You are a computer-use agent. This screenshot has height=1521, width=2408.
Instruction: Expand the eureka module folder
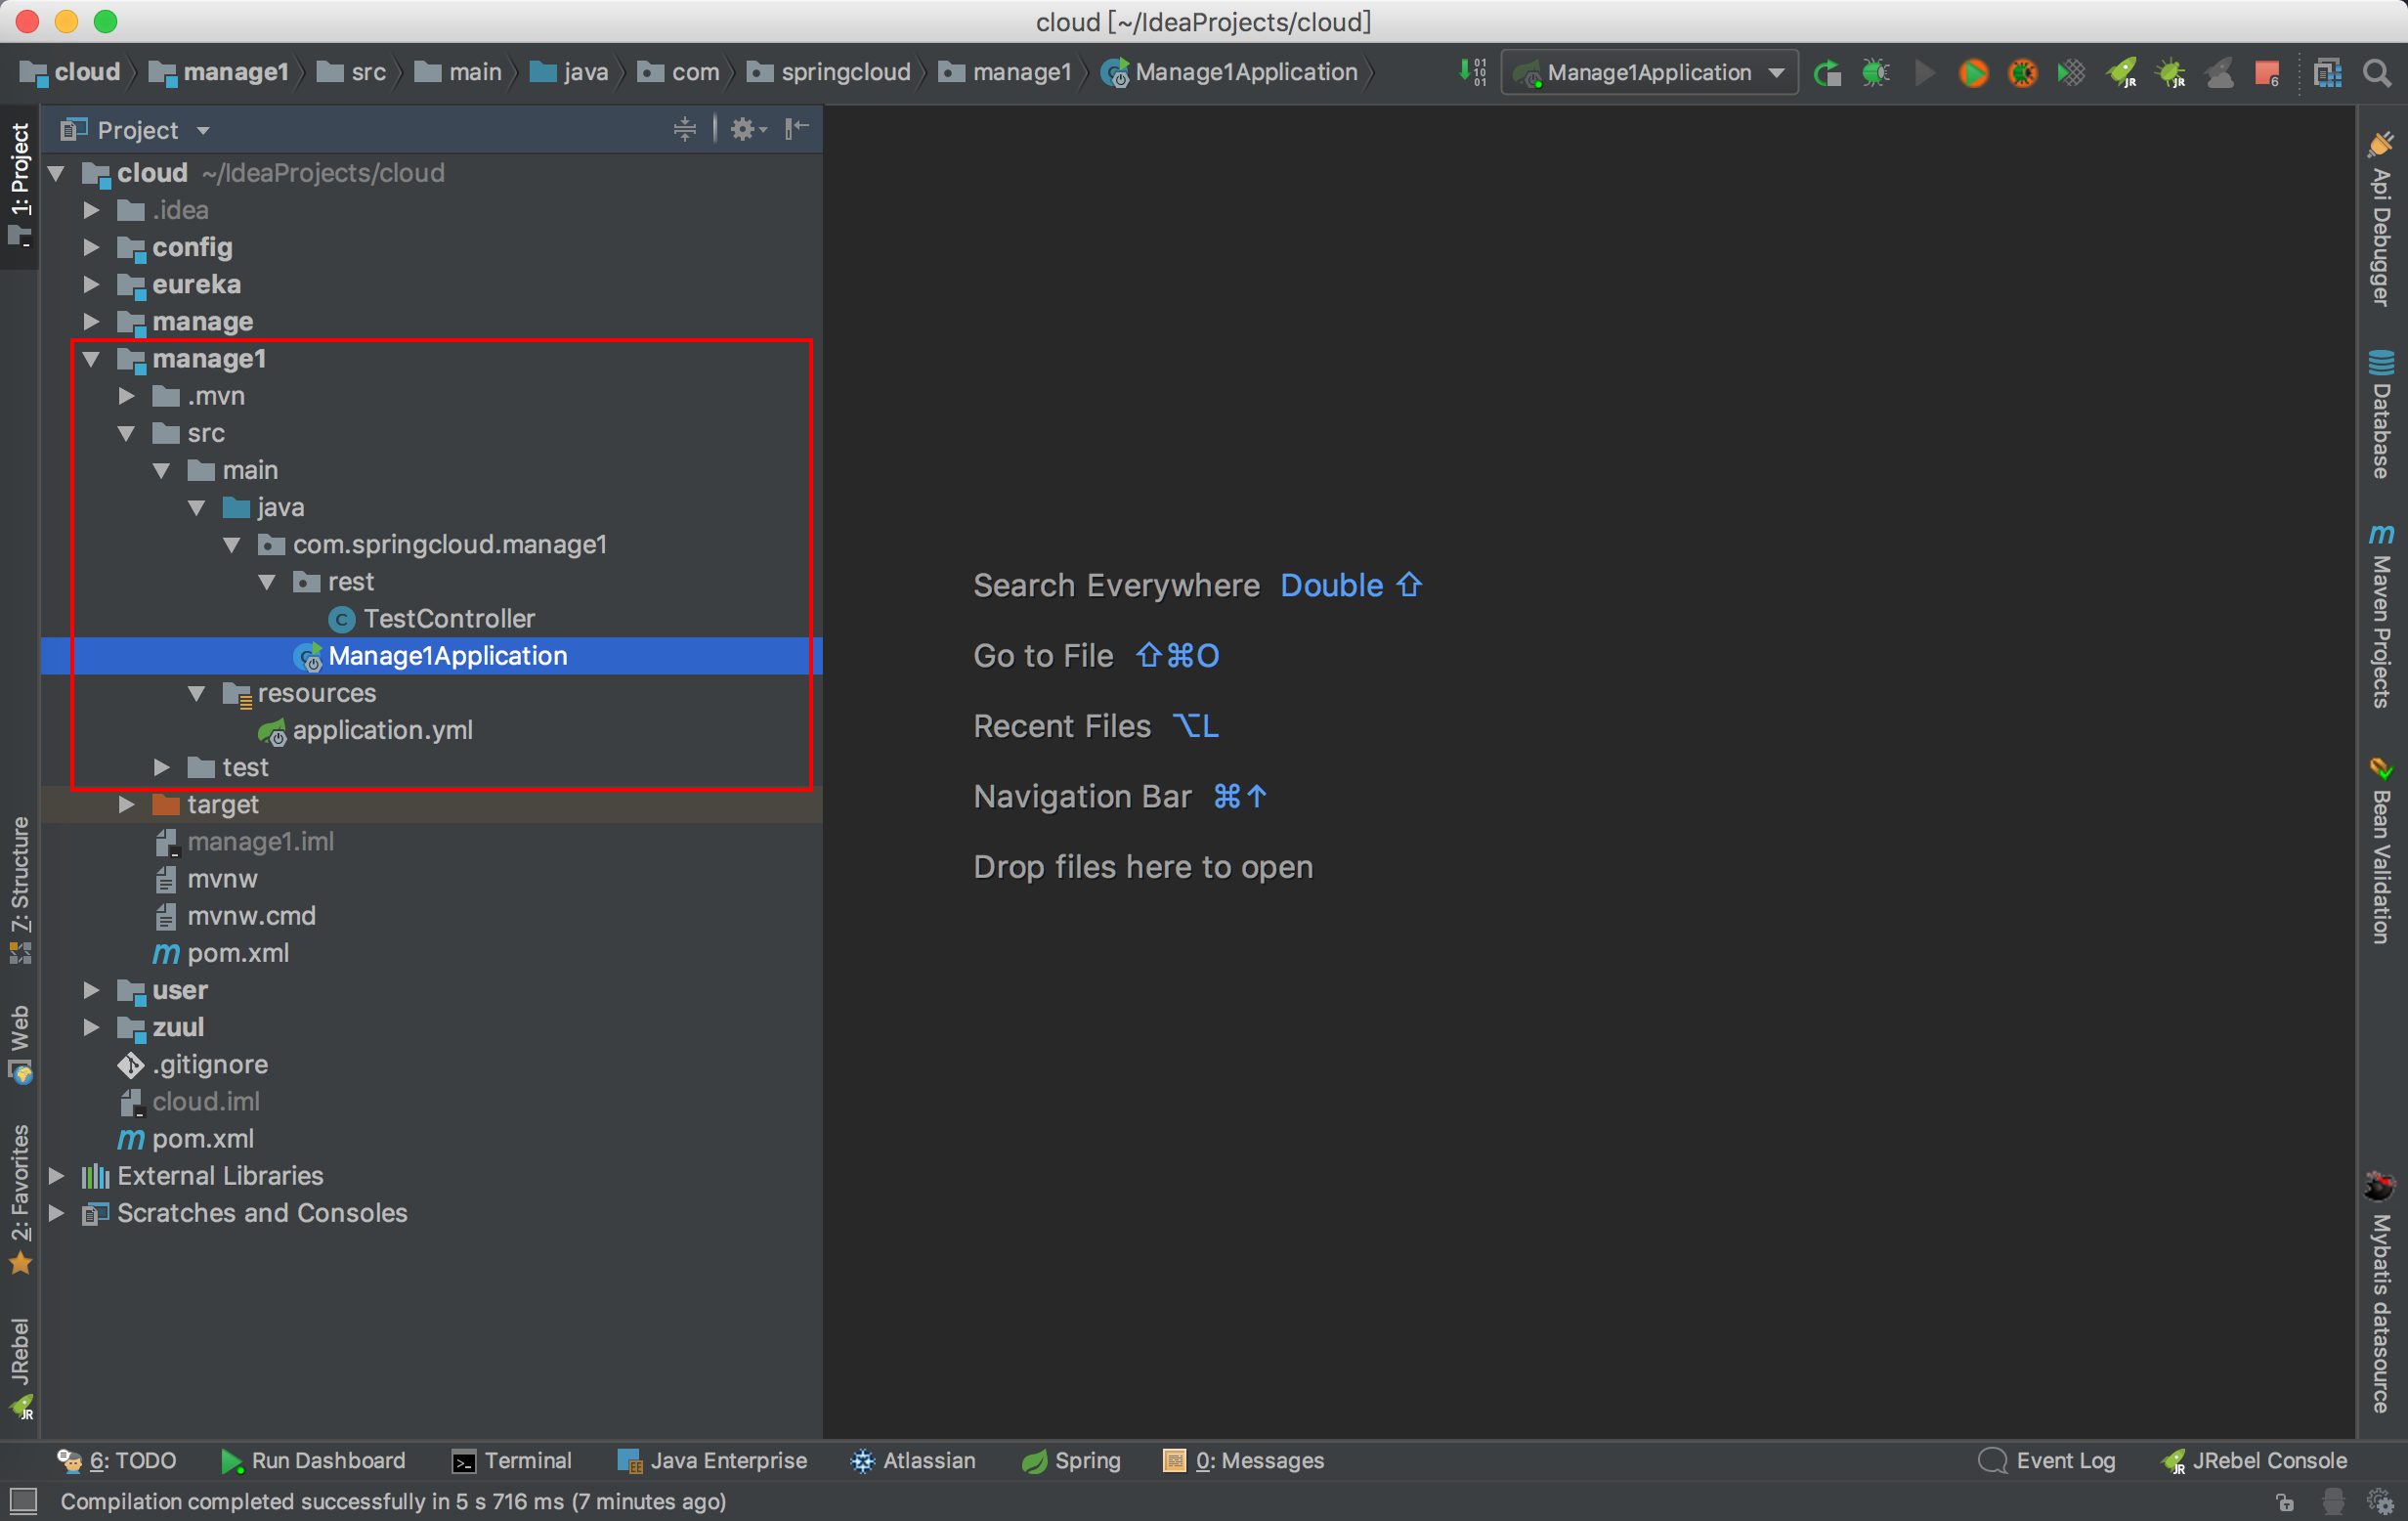pos(91,285)
